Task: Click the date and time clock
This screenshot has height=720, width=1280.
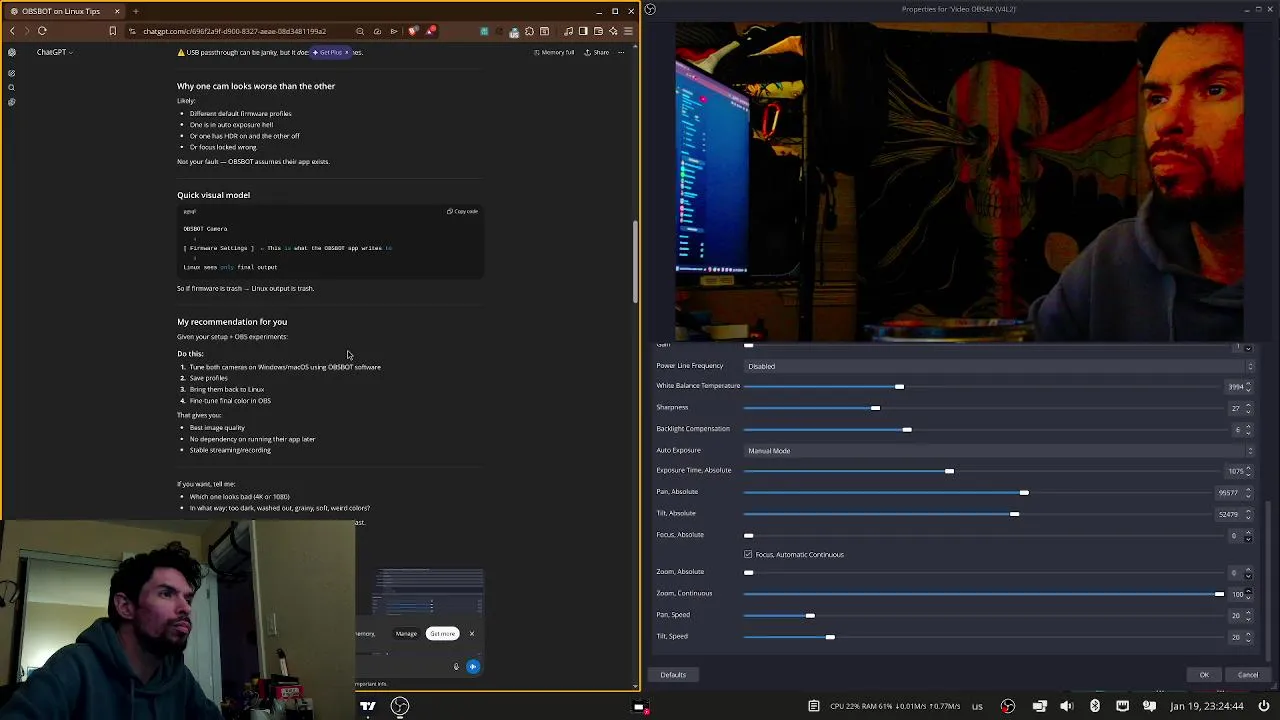Action: (1208, 706)
